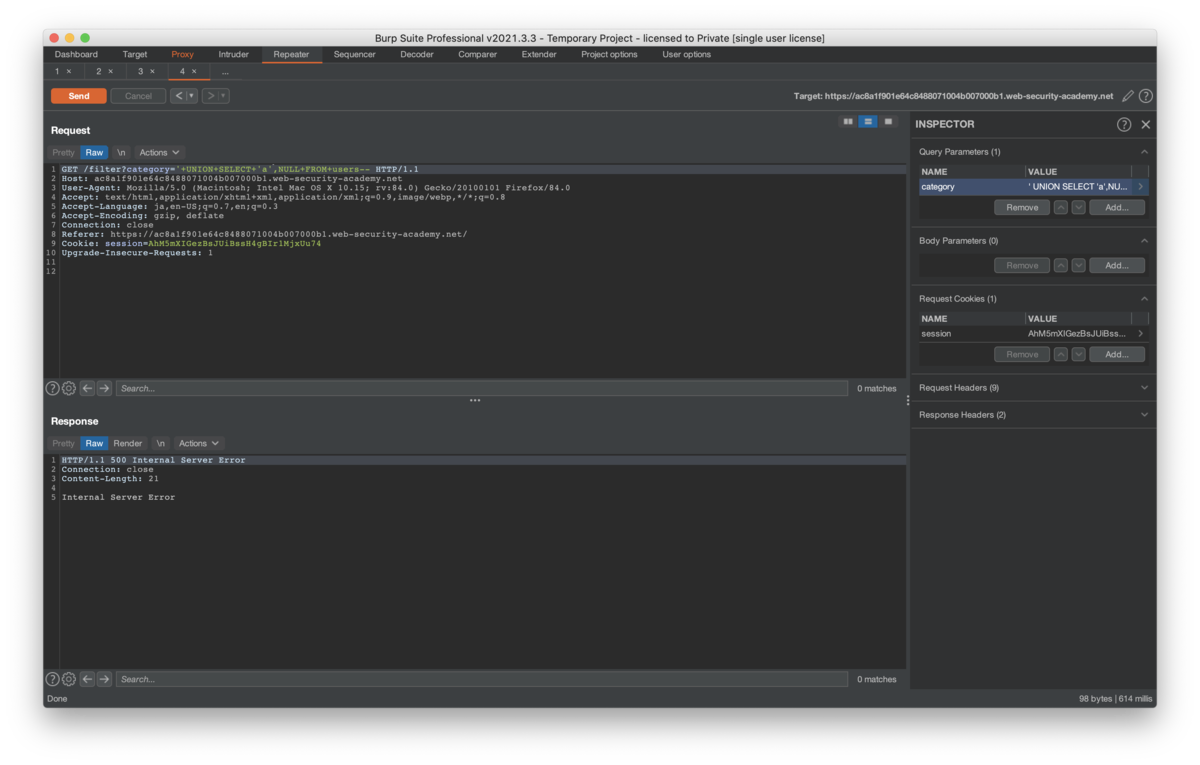Open new Repeater tab with ellipsis
The height and width of the screenshot is (765, 1200).
point(225,72)
